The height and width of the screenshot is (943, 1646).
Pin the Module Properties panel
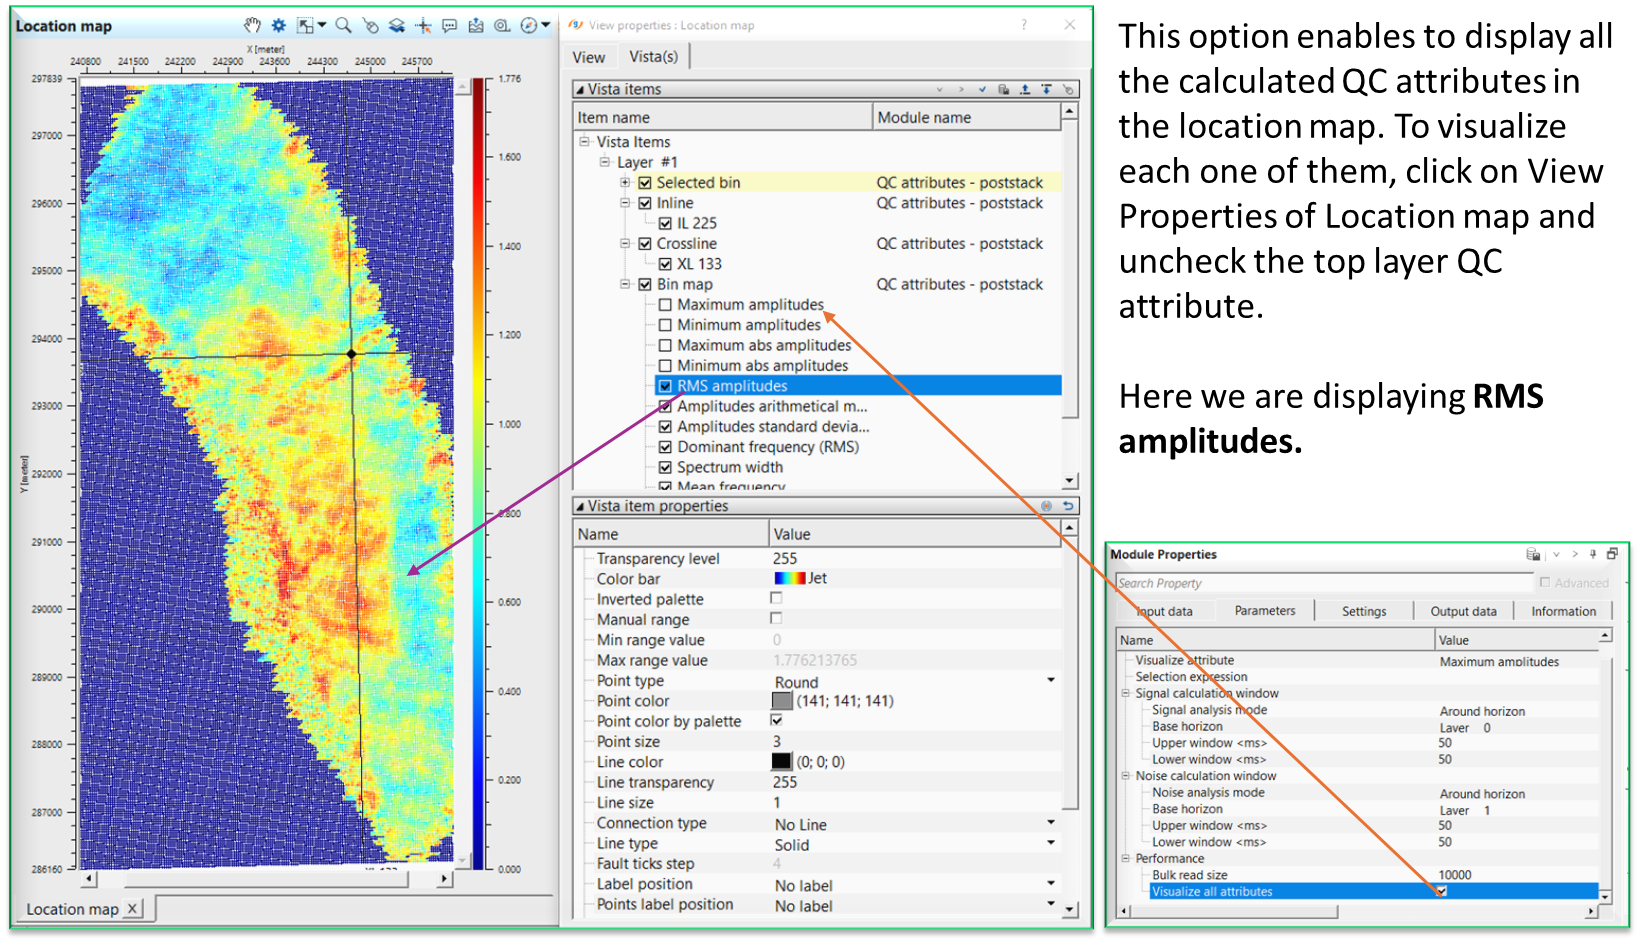[1593, 554]
